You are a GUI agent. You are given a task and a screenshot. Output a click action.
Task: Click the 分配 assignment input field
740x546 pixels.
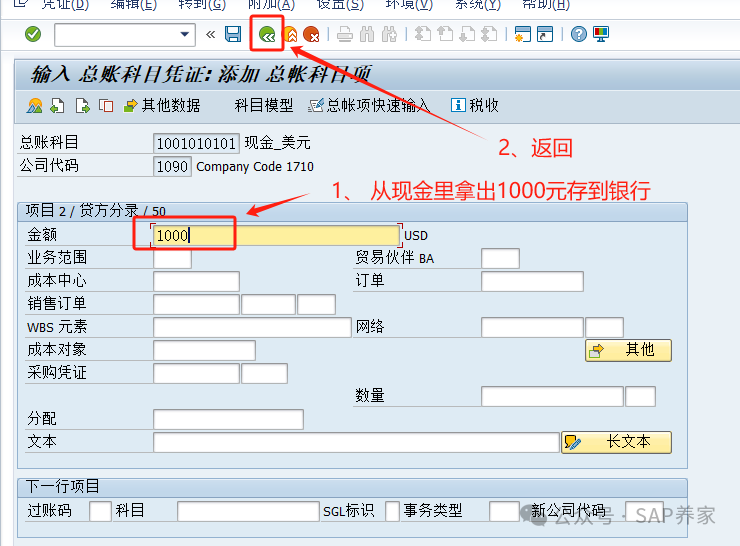[x=228, y=420]
